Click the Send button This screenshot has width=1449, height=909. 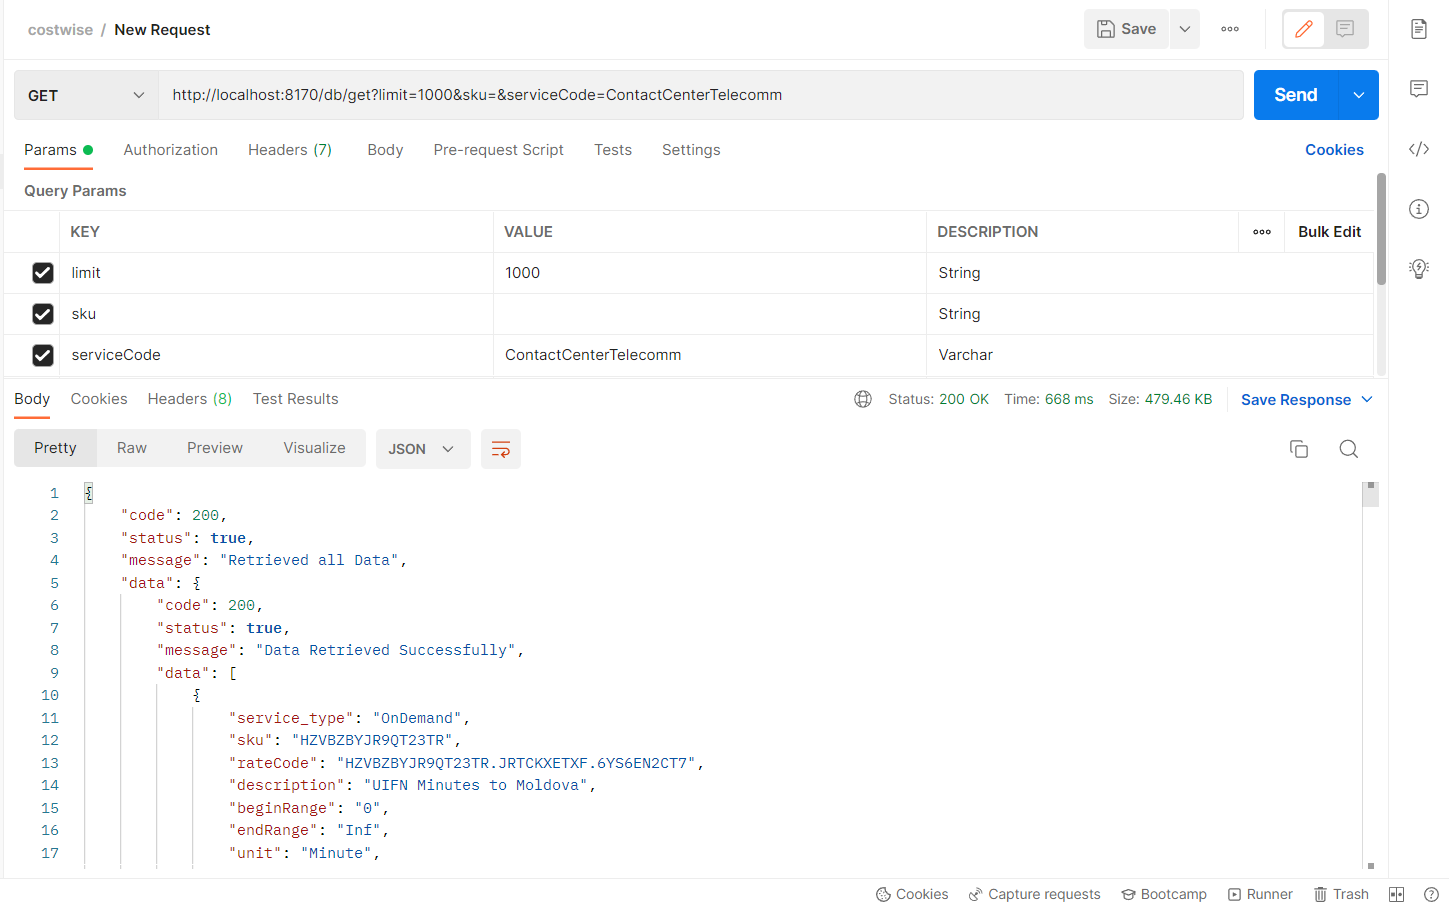1296,95
